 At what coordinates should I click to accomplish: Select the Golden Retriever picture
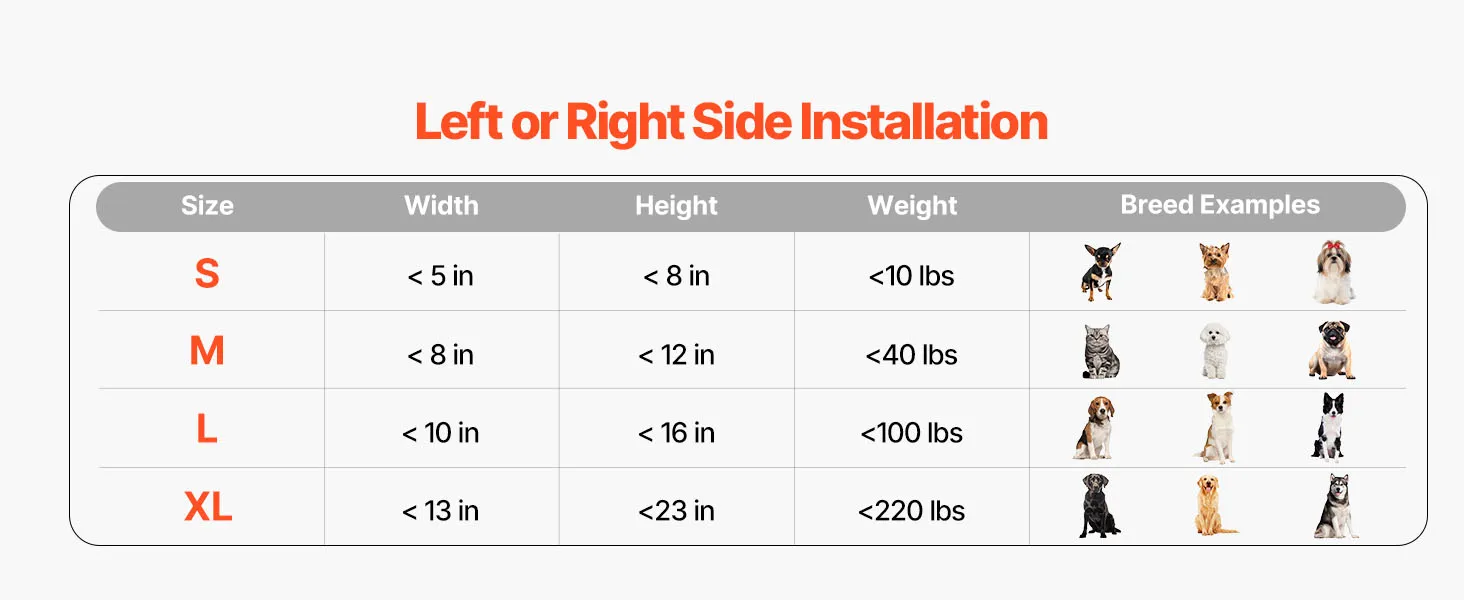point(1215,506)
